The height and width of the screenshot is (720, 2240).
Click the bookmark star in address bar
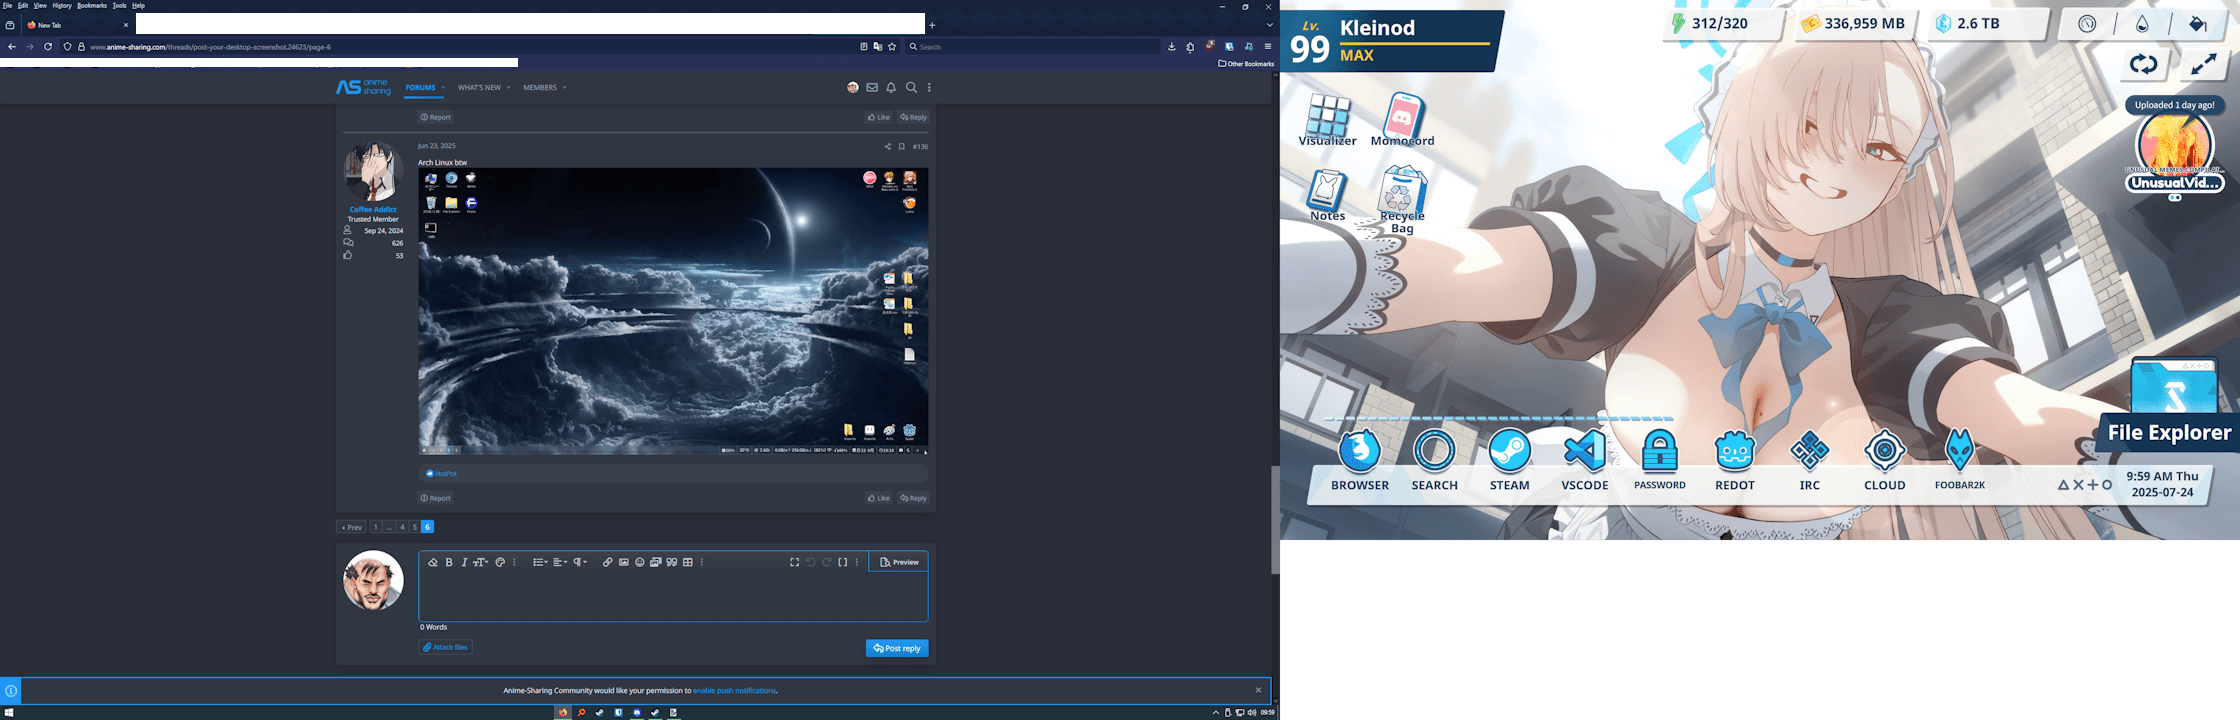[x=892, y=47]
